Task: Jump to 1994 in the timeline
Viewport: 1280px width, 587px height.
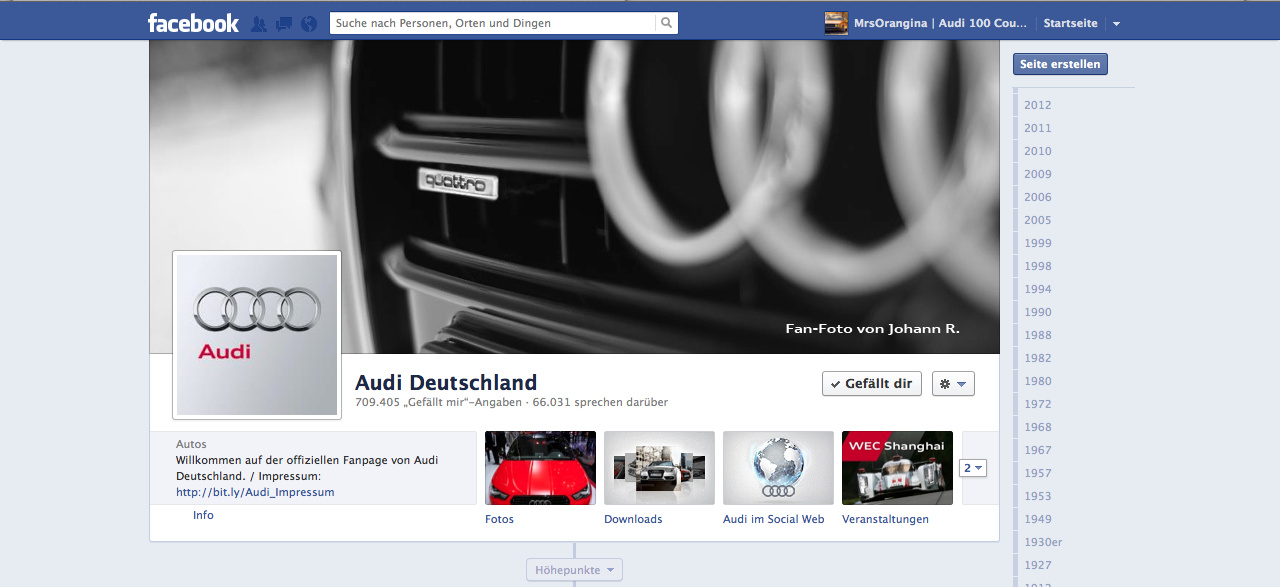Action: tap(1037, 289)
